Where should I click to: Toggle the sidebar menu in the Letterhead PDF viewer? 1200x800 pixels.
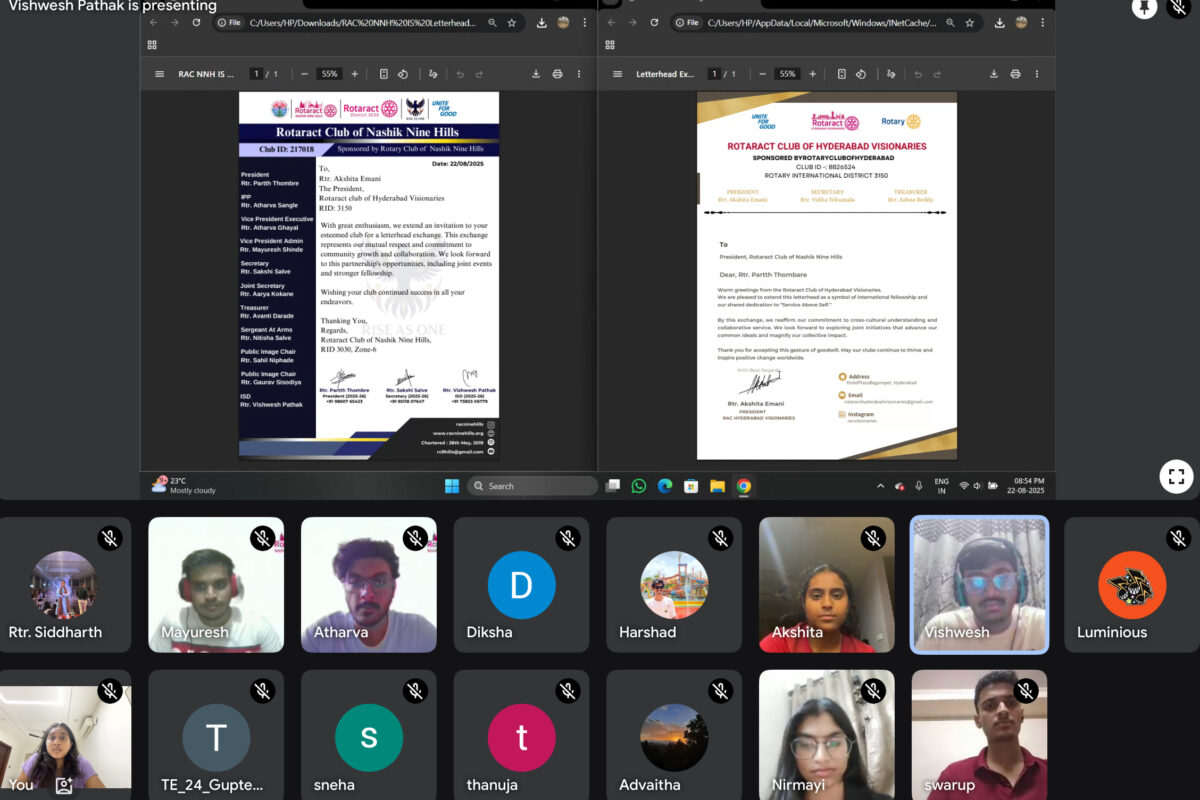click(617, 74)
